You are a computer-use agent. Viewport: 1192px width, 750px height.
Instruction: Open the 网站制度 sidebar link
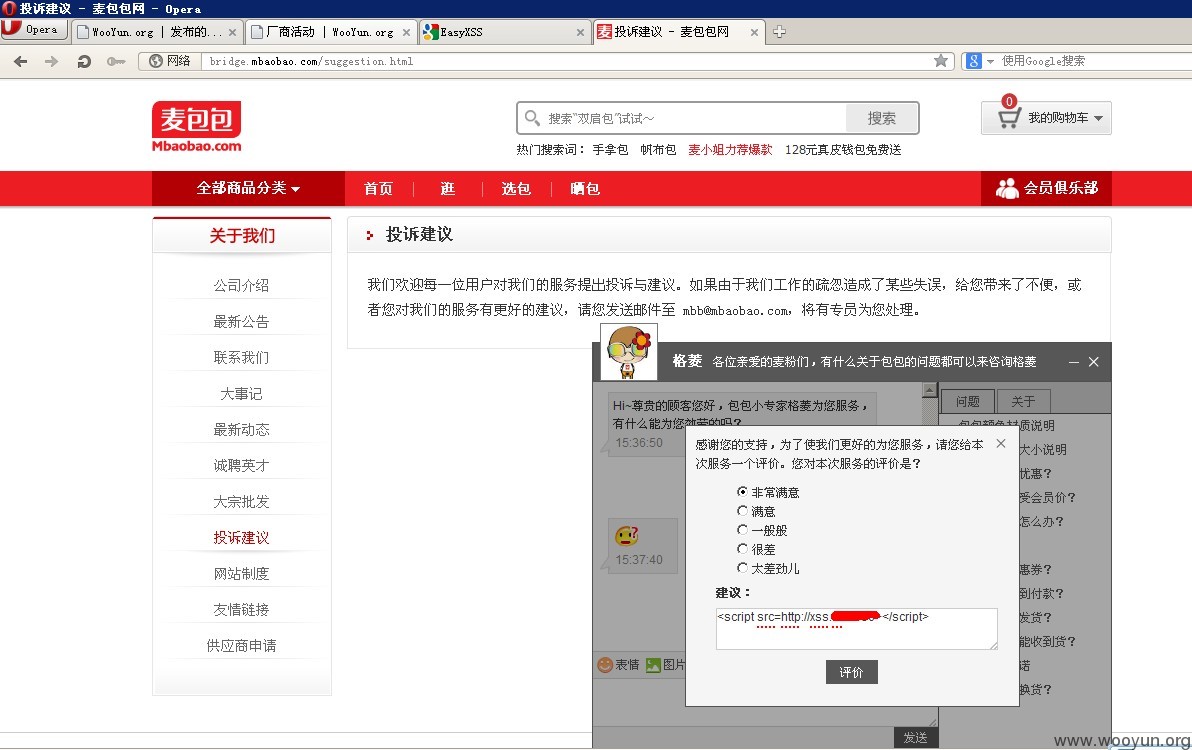point(241,574)
